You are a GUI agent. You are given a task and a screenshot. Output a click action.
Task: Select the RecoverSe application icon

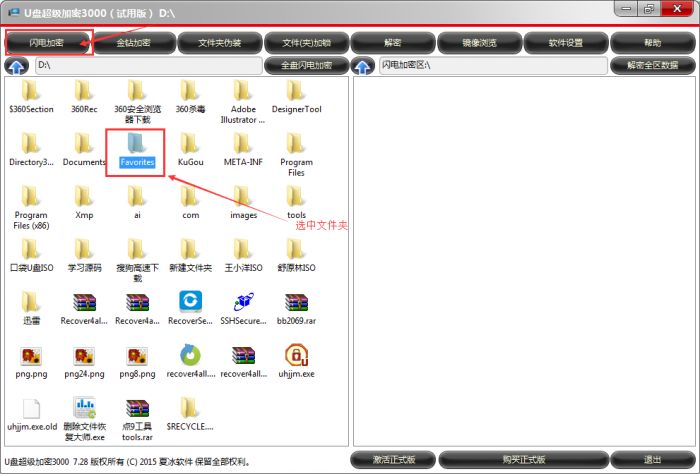[x=189, y=303]
